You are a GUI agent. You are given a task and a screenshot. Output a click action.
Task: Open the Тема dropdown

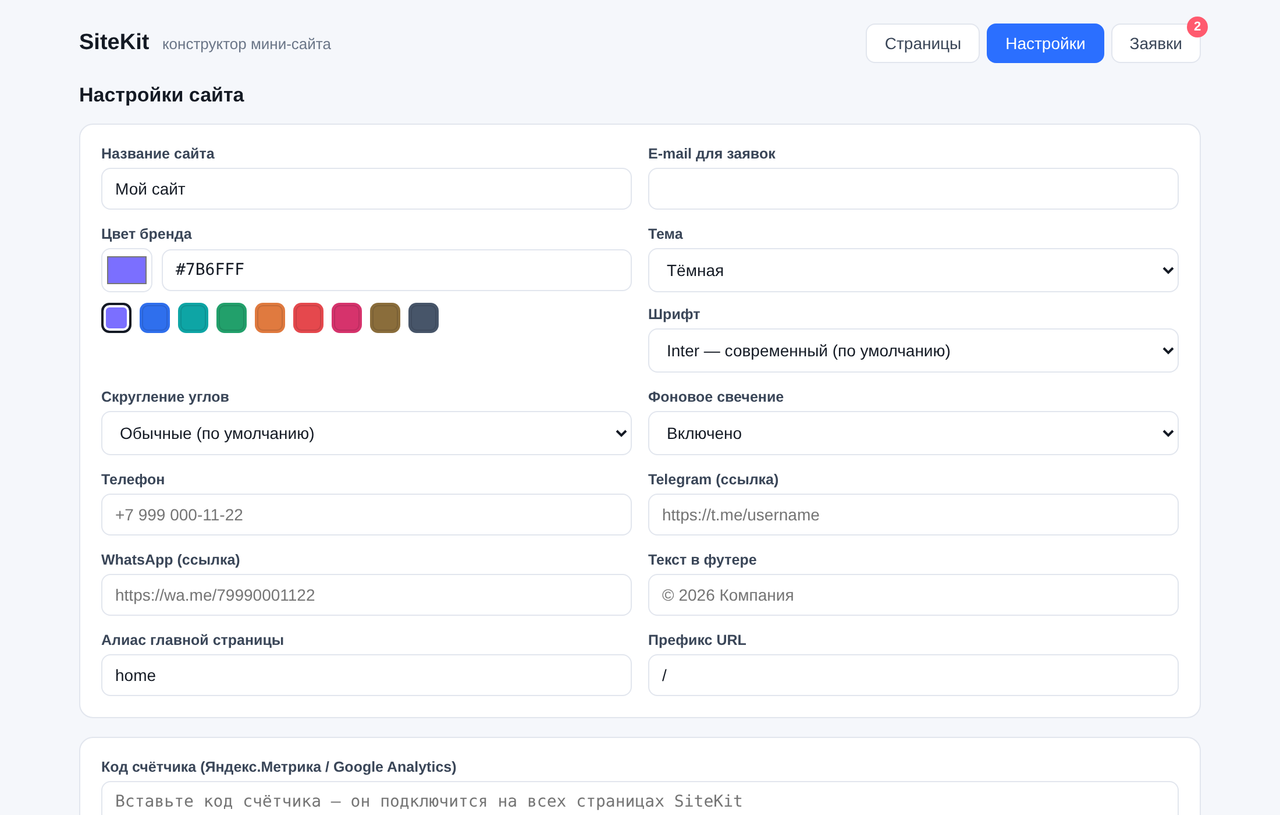[913, 270]
